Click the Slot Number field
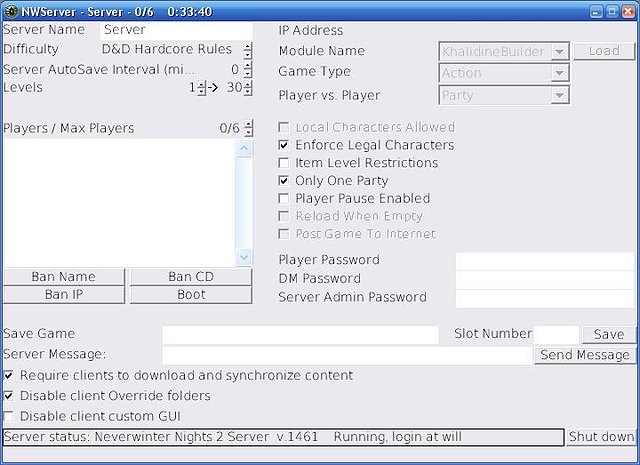The height and width of the screenshot is (465, 640). 557,335
